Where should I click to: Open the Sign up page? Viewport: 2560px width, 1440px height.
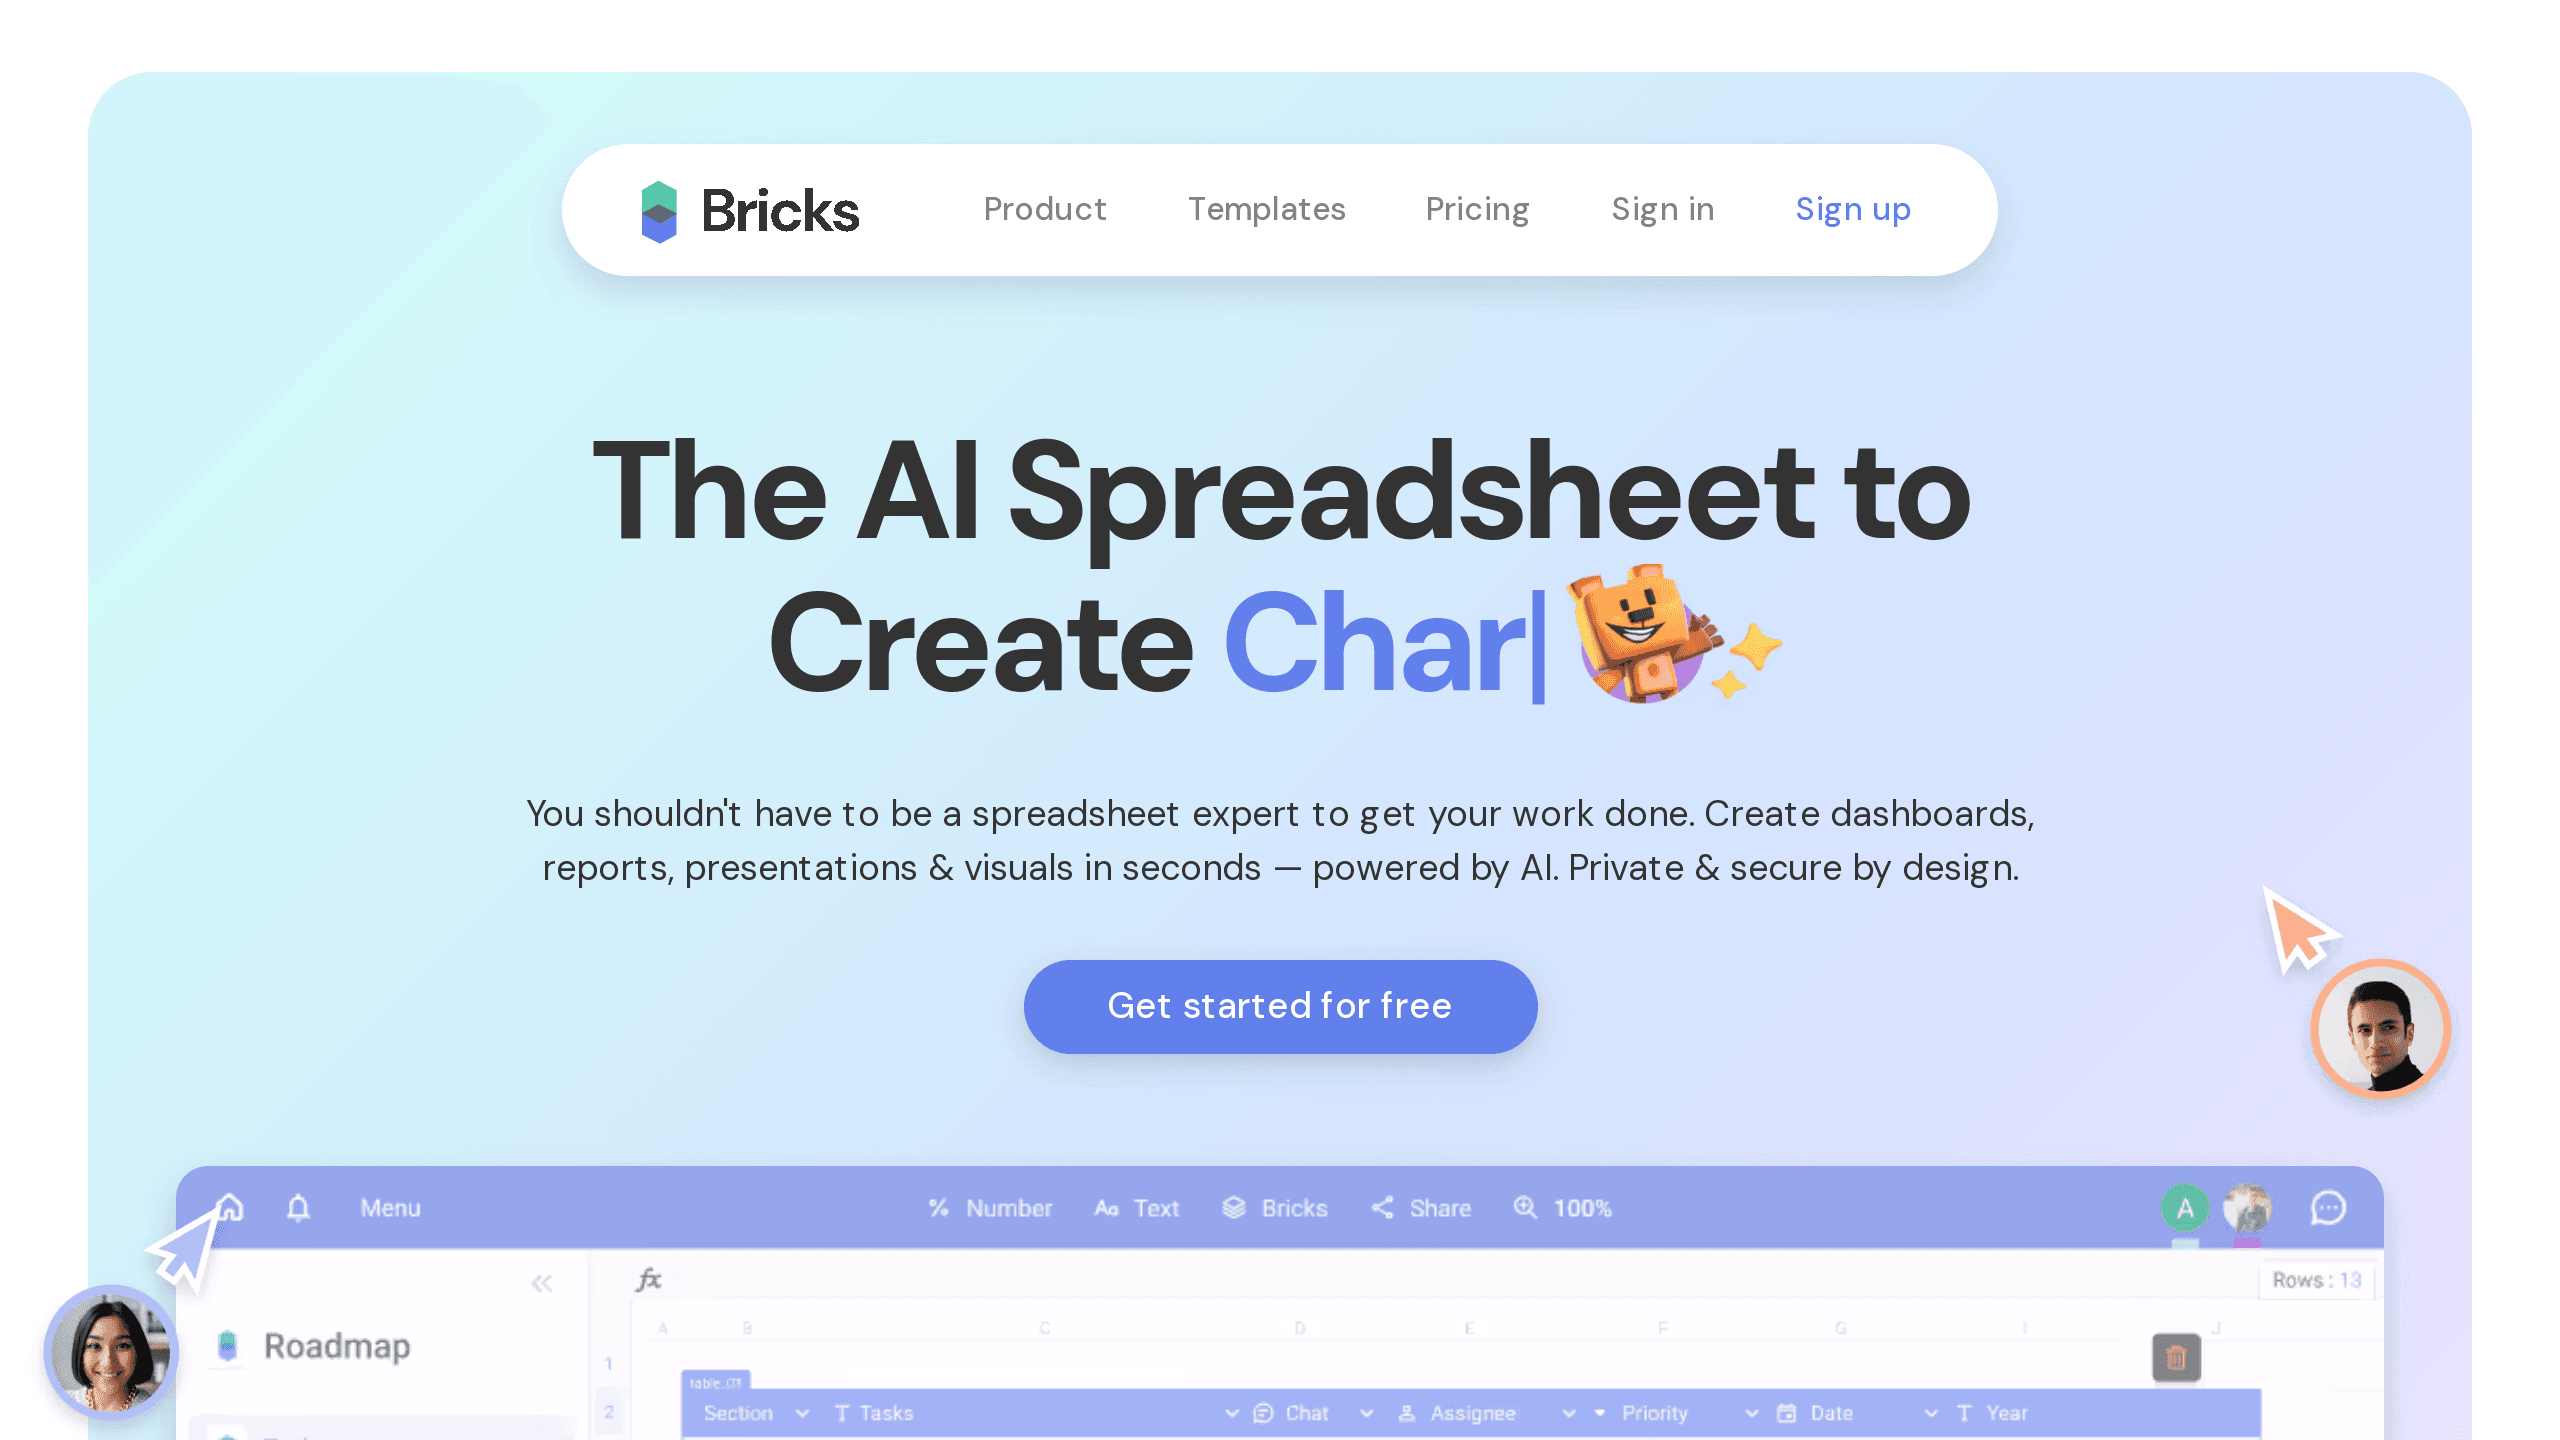(x=1853, y=209)
